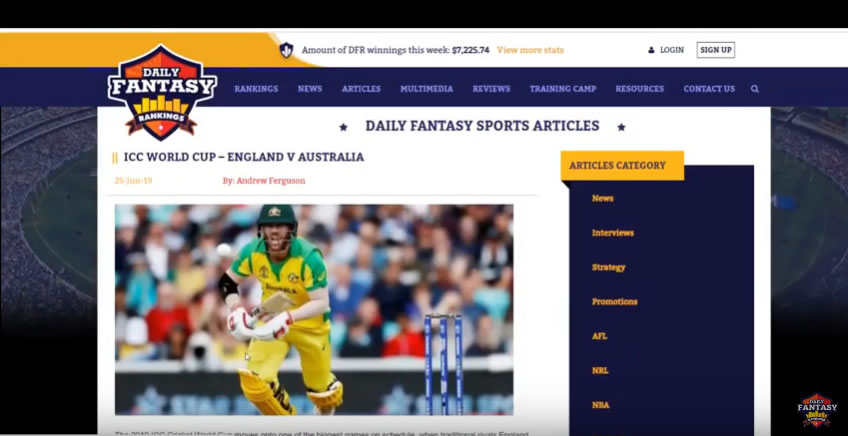Select the REVIEWS menu item
This screenshot has height=436, width=848.
492,89
